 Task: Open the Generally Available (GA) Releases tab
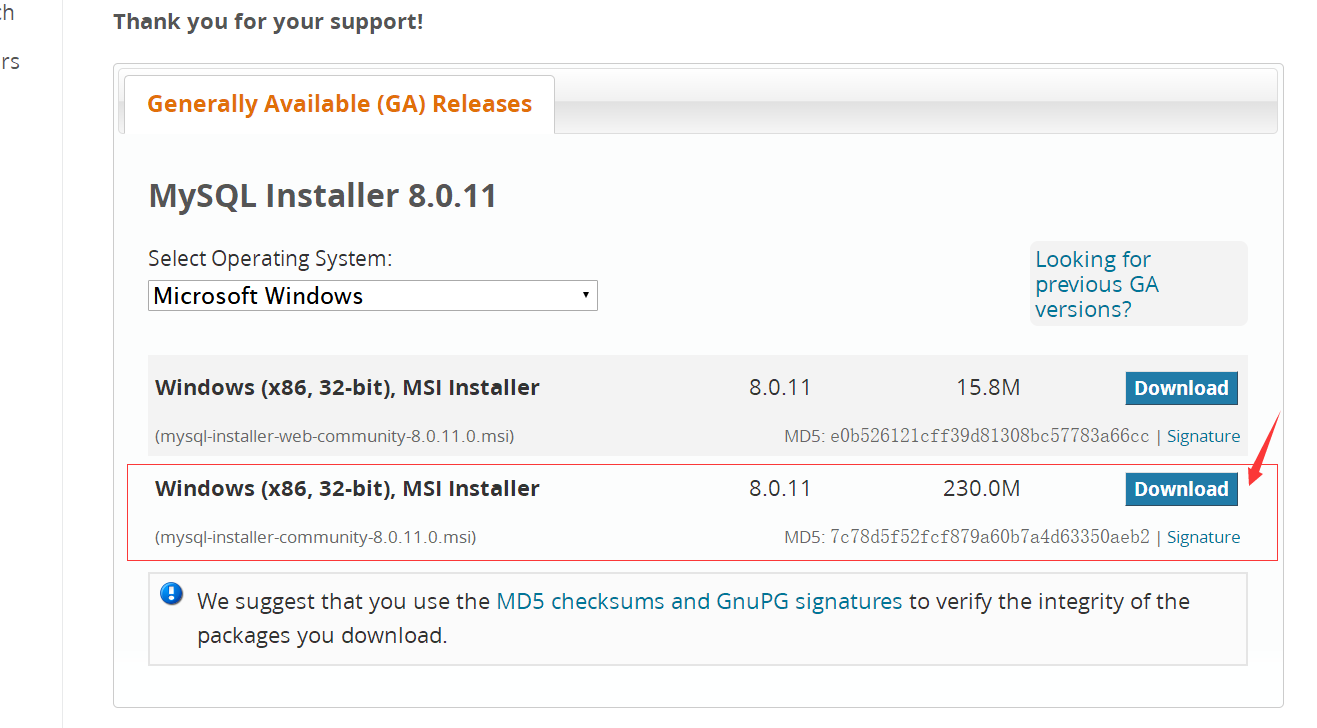pos(339,104)
